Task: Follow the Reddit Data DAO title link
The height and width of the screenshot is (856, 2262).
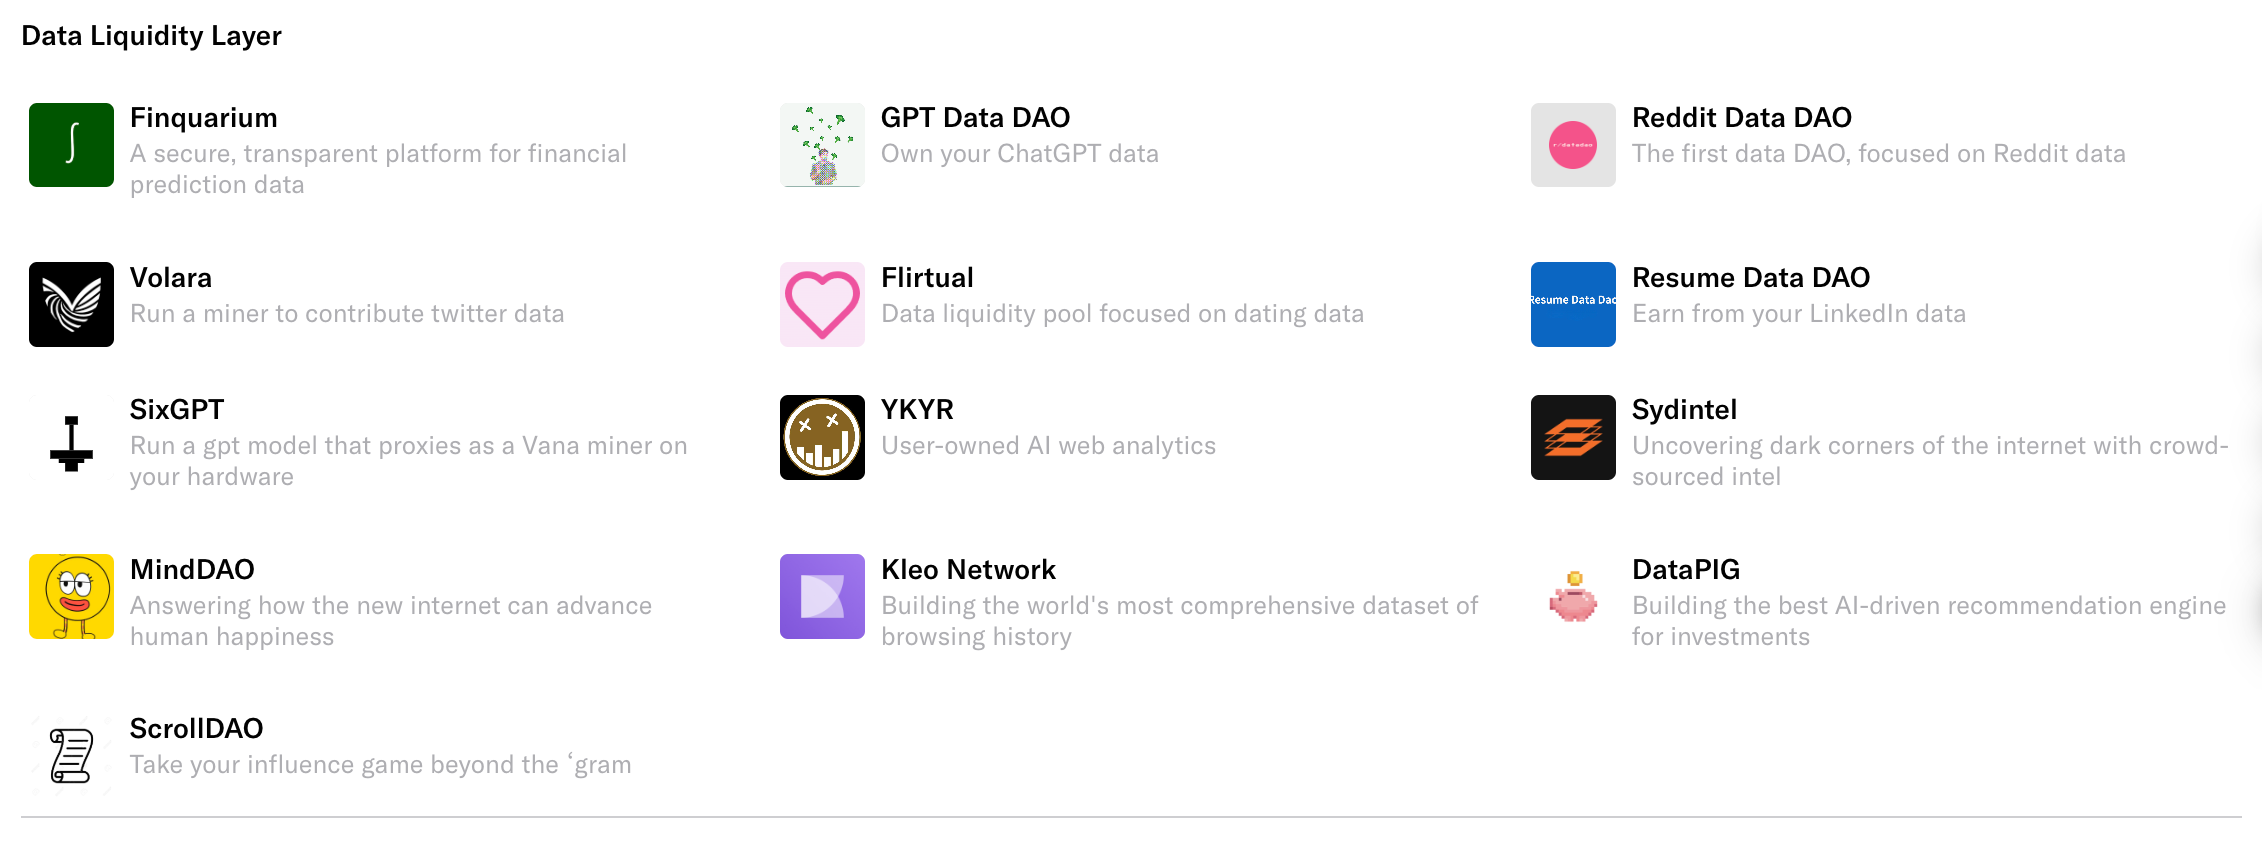Action: click(x=1742, y=118)
